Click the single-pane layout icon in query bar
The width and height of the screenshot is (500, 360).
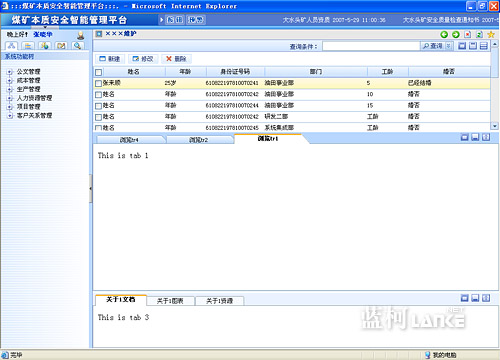(462, 46)
